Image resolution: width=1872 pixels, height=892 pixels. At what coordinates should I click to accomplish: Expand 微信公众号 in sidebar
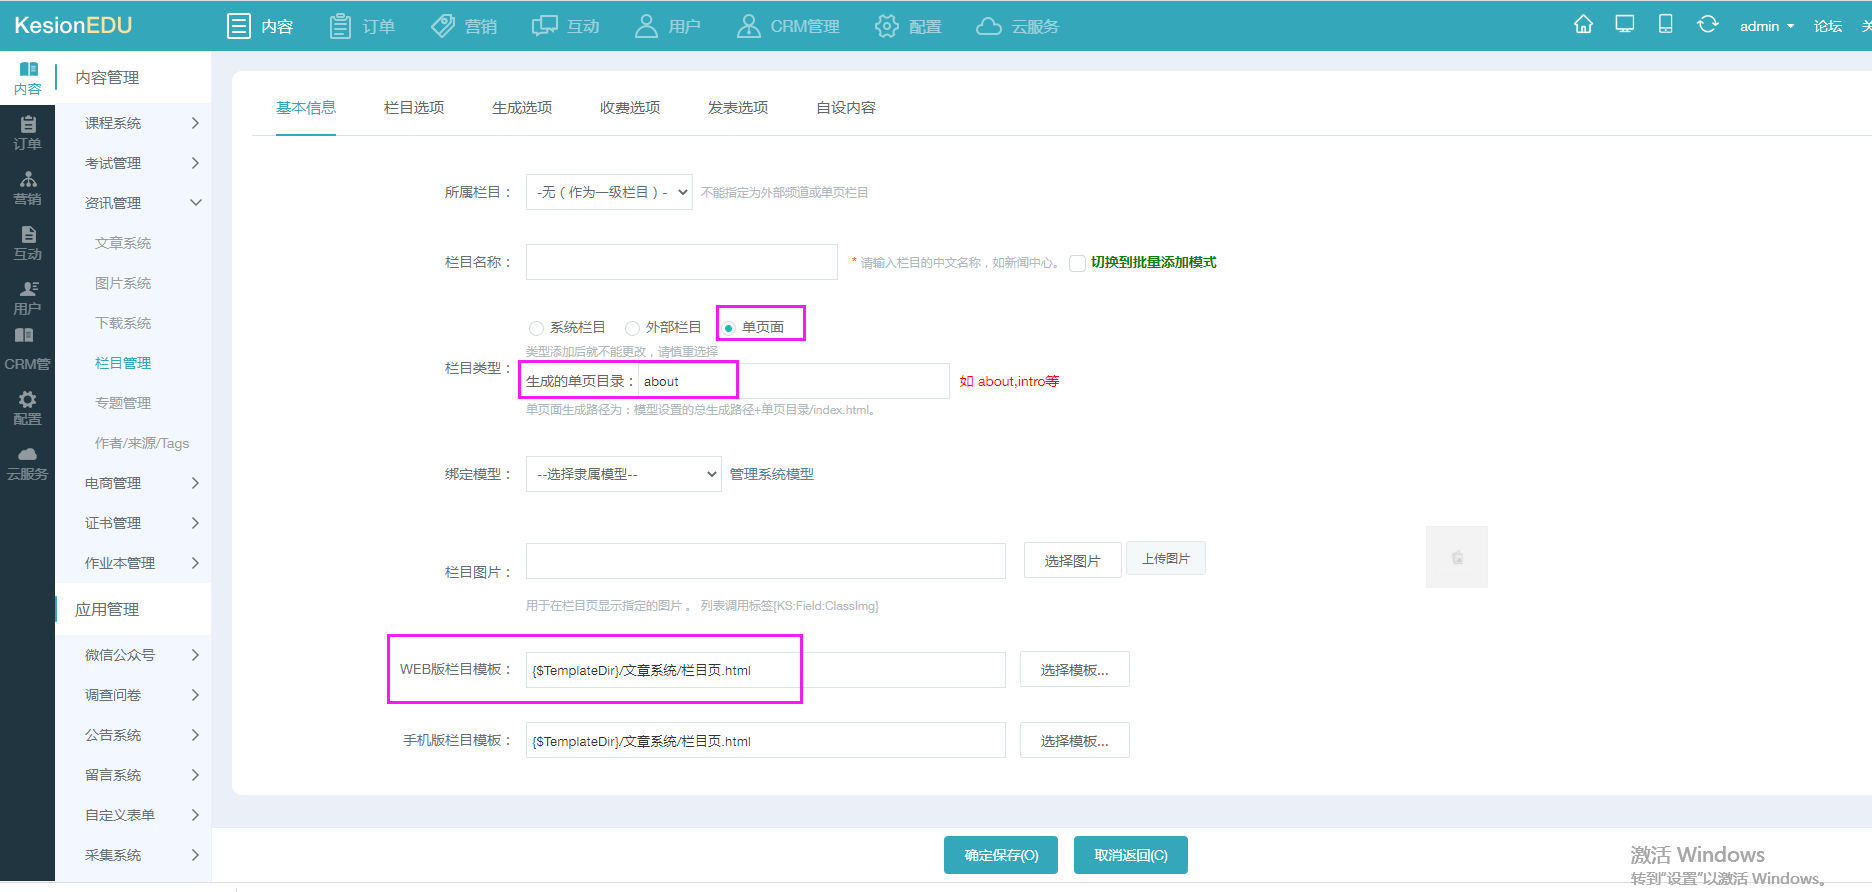coord(133,655)
